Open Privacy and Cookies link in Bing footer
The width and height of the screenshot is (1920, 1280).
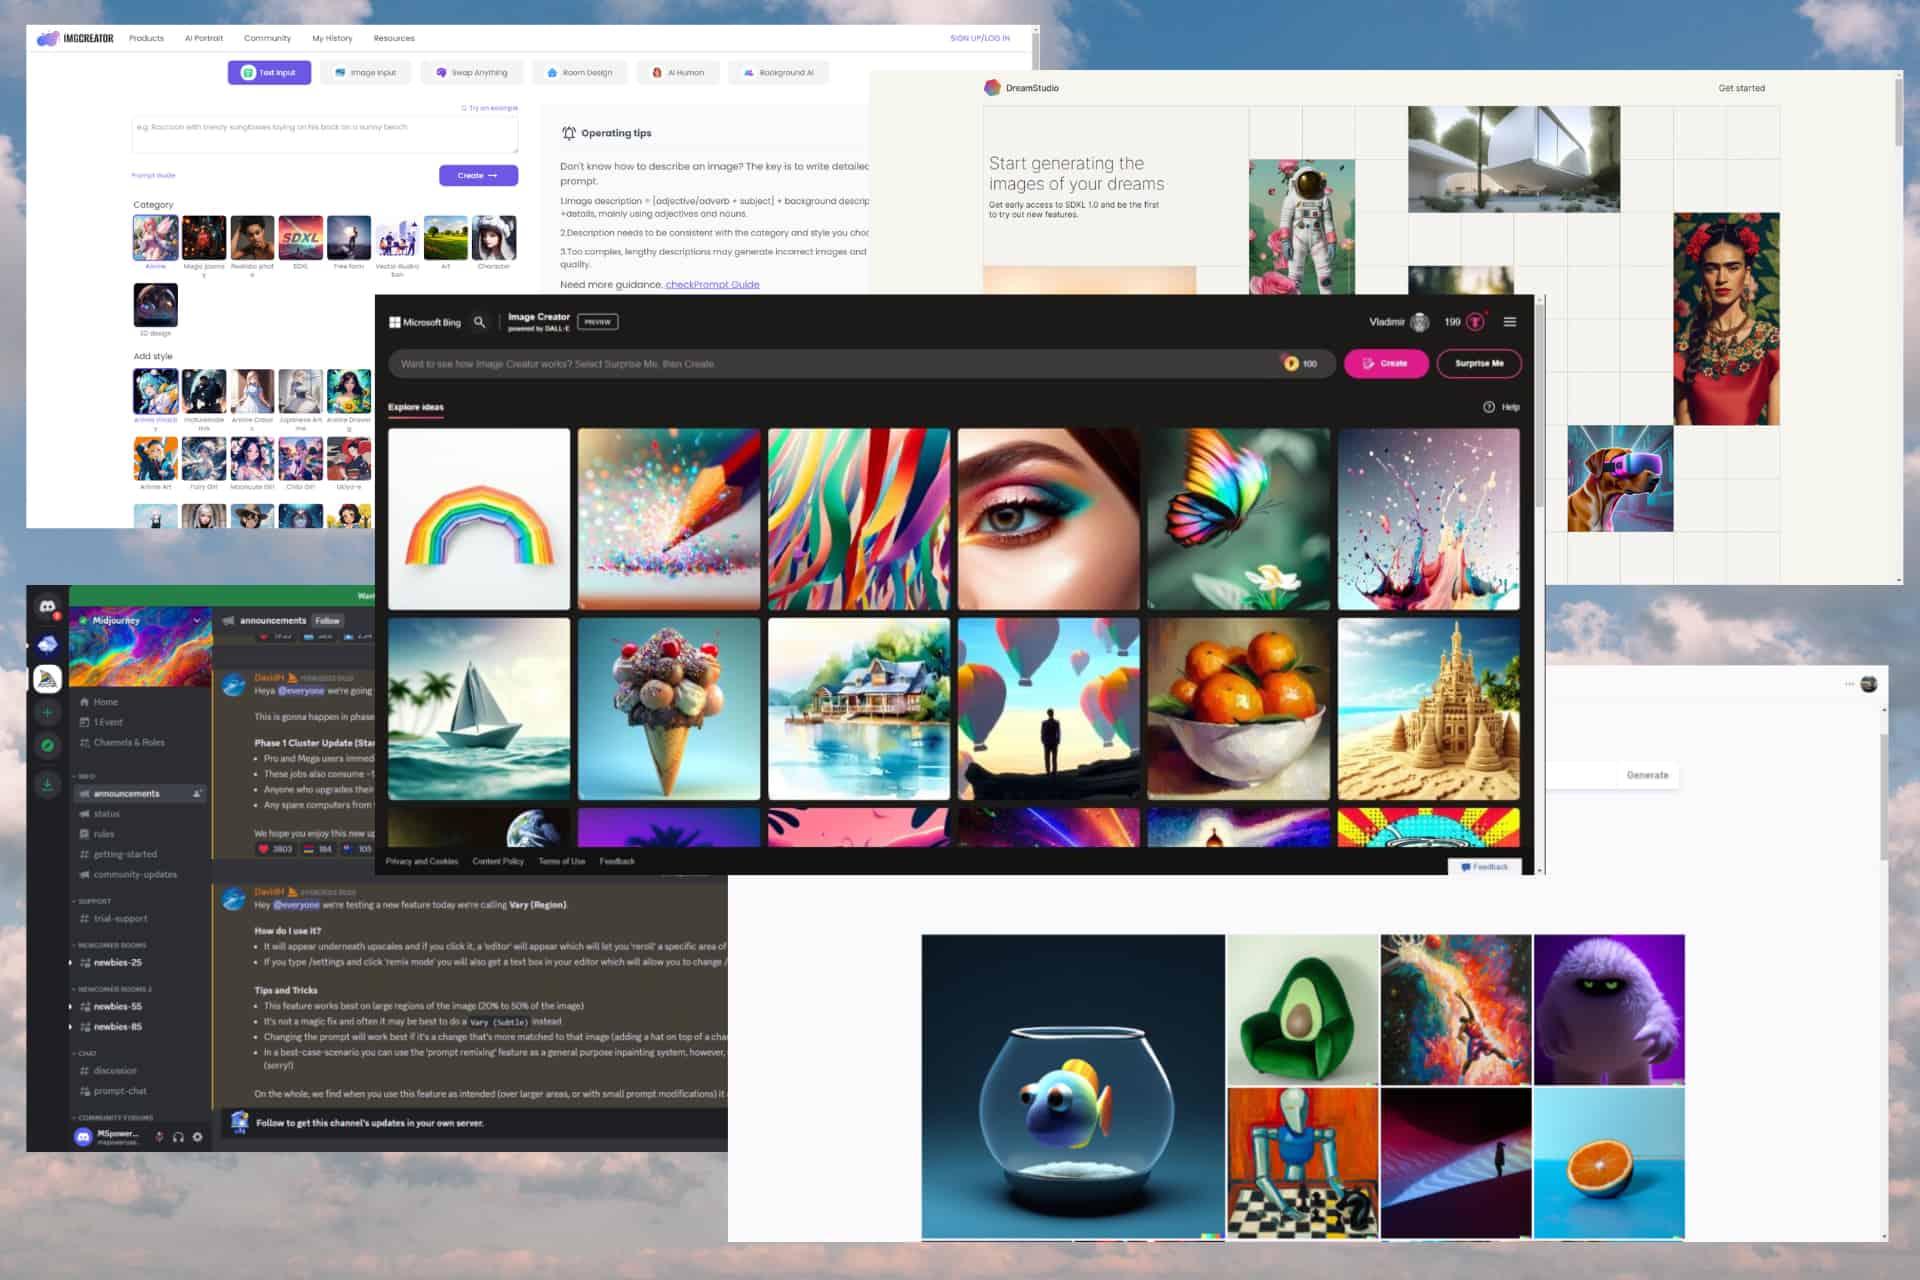(422, 861)
